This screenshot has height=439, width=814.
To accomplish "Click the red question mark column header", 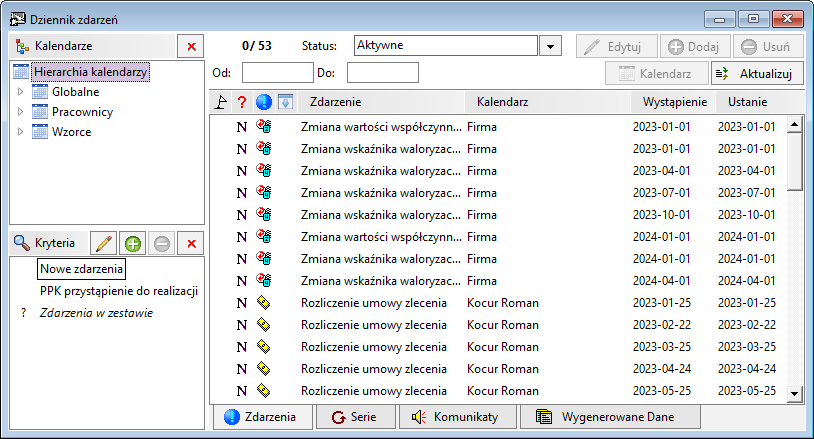I will point(241,102).
